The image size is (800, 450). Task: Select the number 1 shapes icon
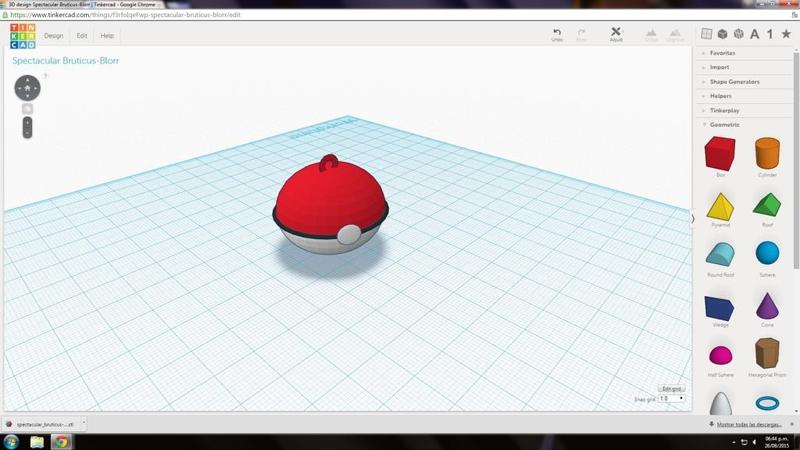click(770, 34)
